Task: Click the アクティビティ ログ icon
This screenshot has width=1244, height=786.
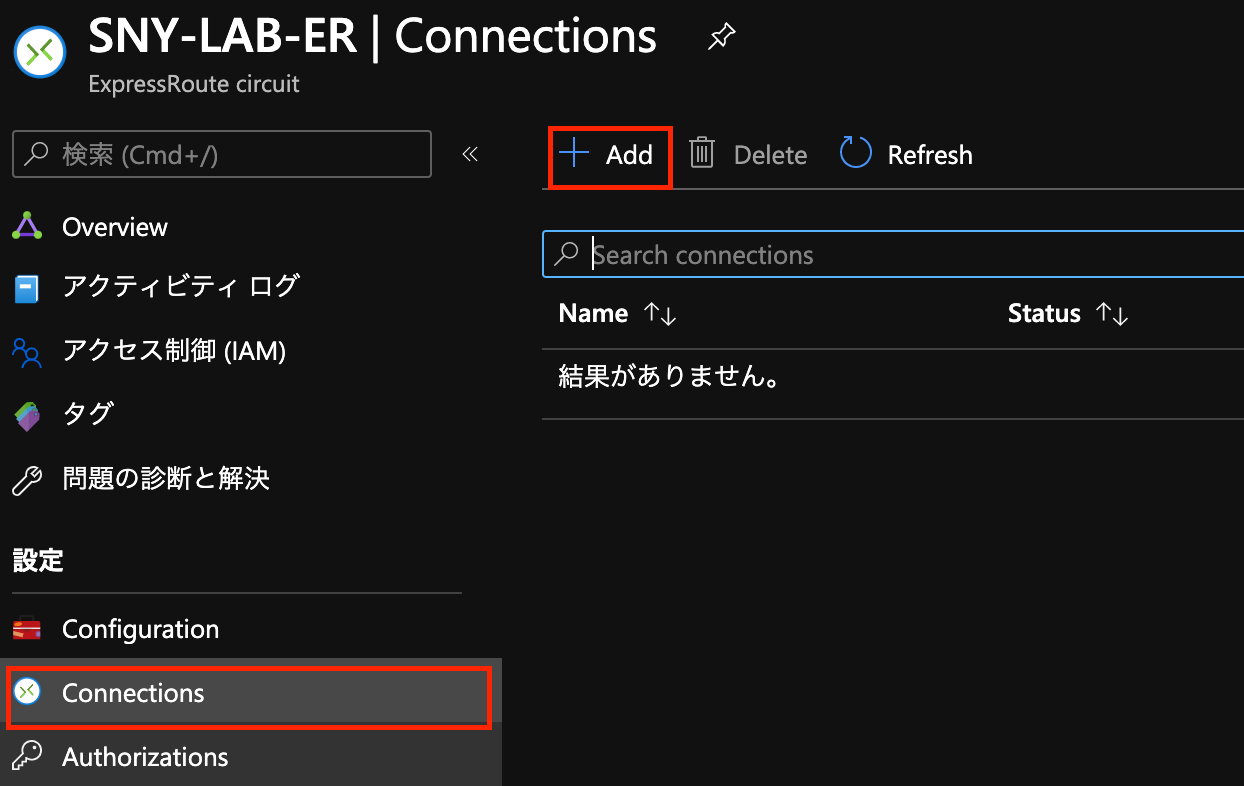Action: tap(27, 288)
